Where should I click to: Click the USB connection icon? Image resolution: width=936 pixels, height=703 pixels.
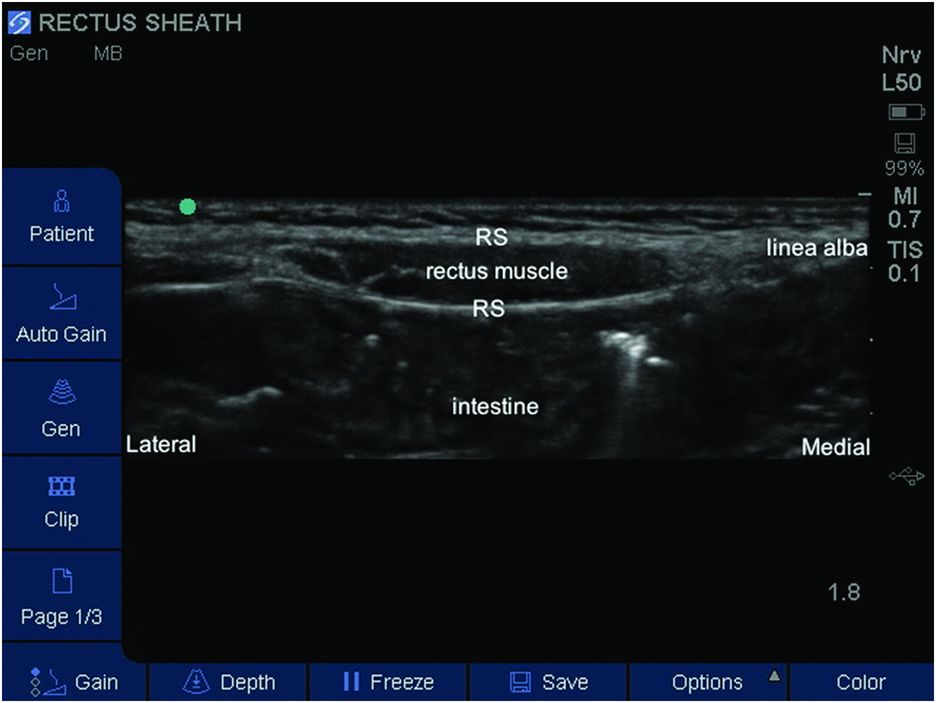(906, 478)
